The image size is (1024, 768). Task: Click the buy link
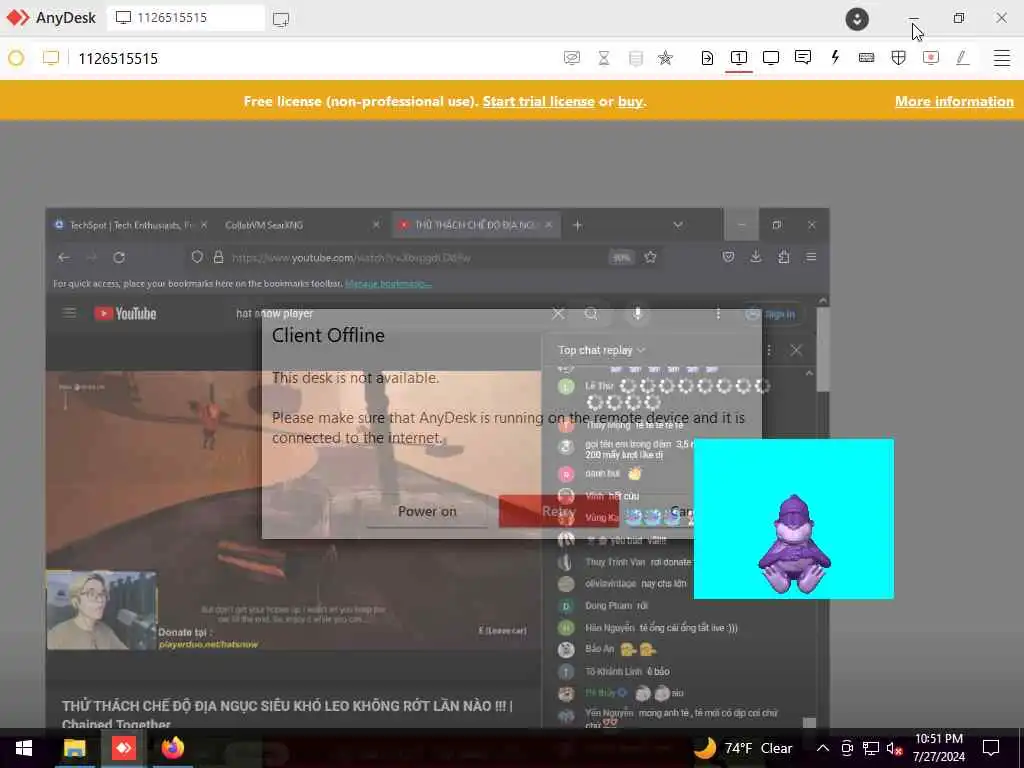631,101
